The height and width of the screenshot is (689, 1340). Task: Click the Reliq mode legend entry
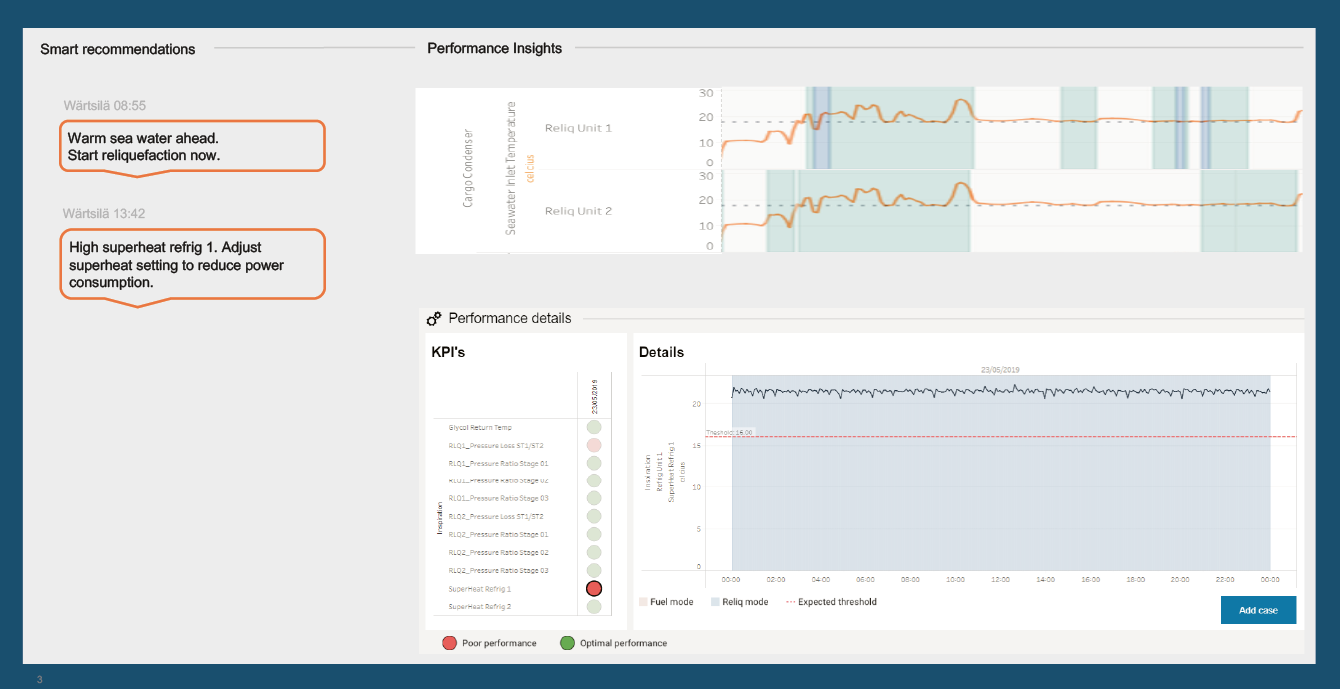point(739,602)
